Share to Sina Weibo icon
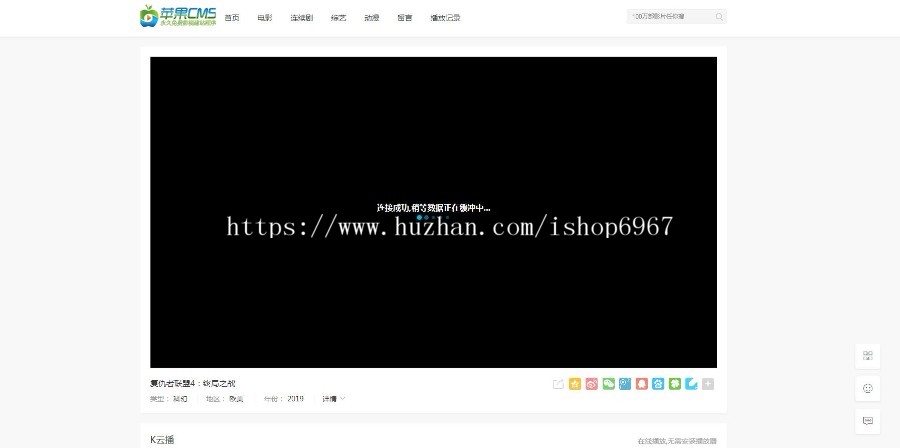The width and height of the screenshot is (900, 448). (x=592, y=384)
